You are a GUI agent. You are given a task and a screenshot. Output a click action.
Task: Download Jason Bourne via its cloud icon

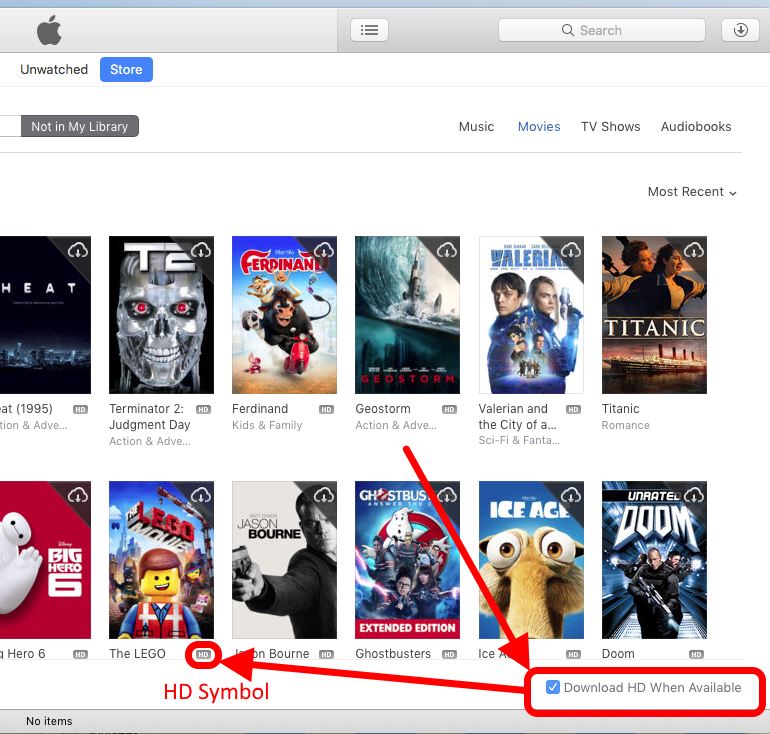(x=324, y=496)
